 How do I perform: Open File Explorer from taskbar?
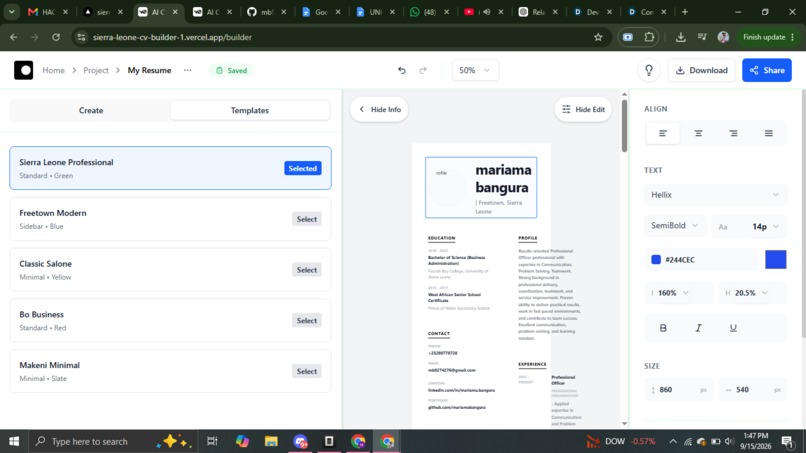tap(271, 441)
